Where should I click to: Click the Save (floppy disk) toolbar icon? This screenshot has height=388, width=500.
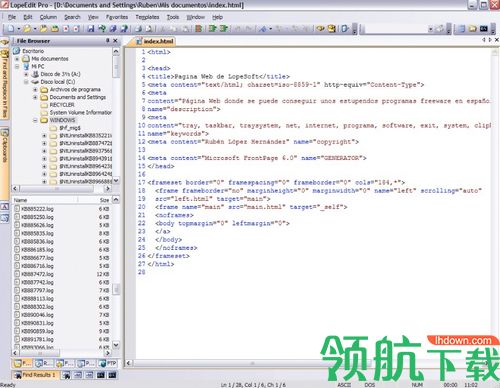point(90,29)
